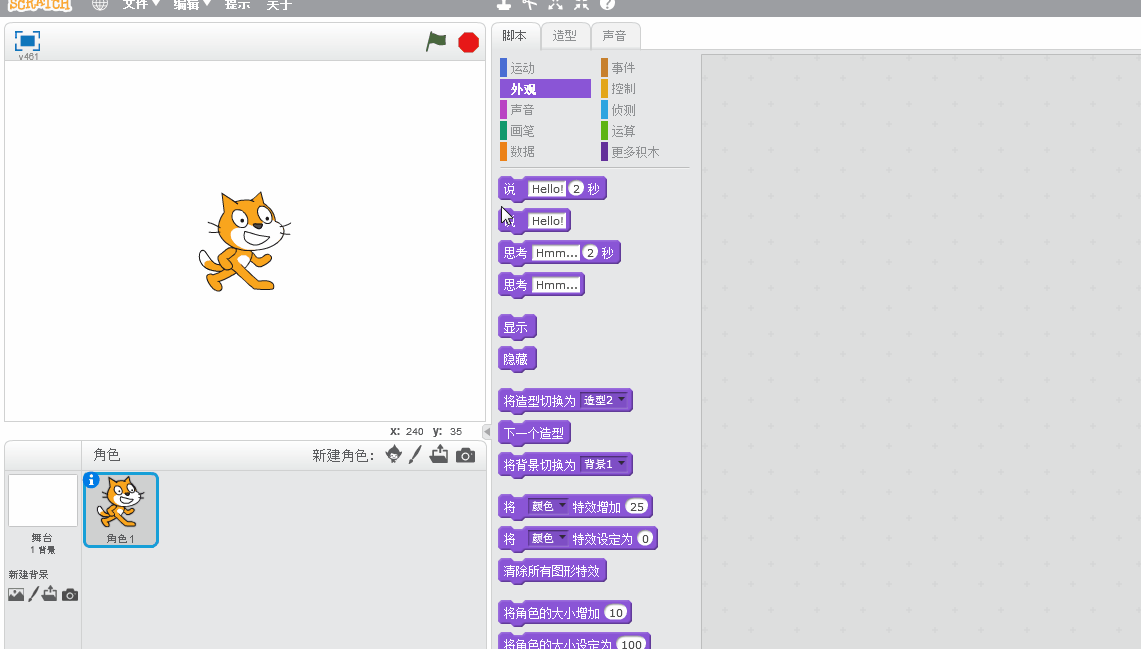Edit the 2 seconds field in say block
Screen dimensions: 1141x649
click(576, 189)
